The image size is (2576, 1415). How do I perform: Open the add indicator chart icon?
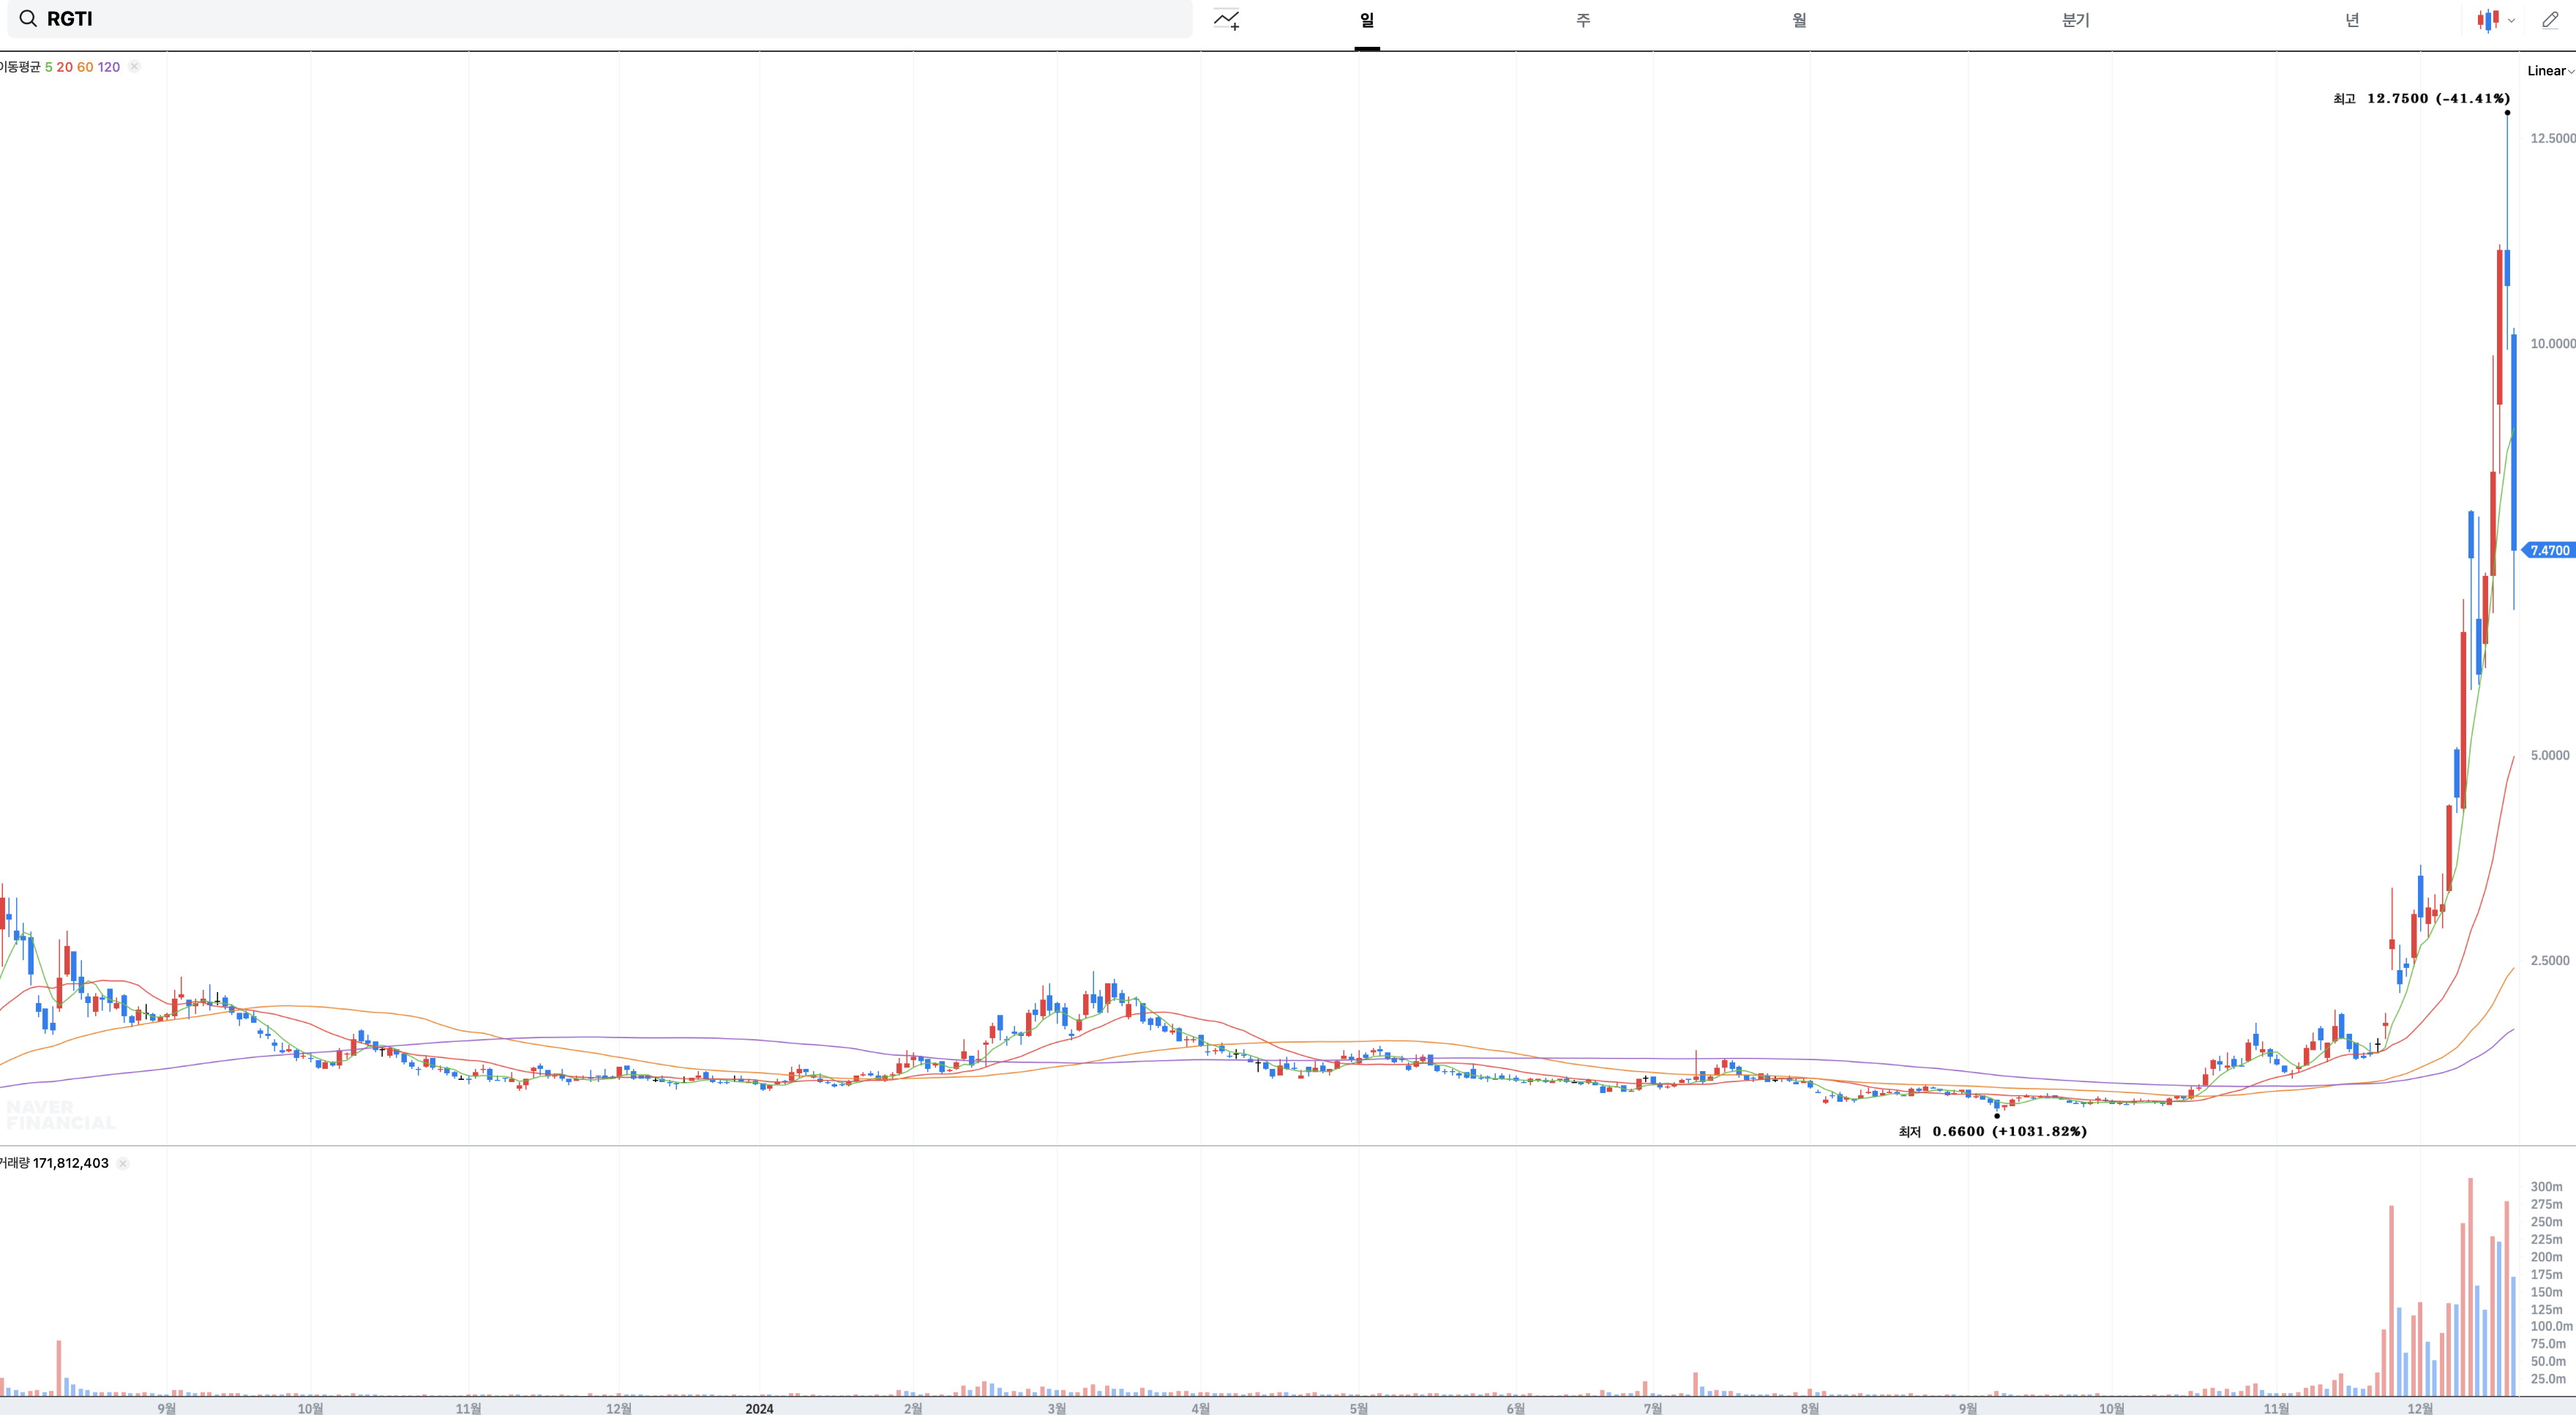(1226, 20)
